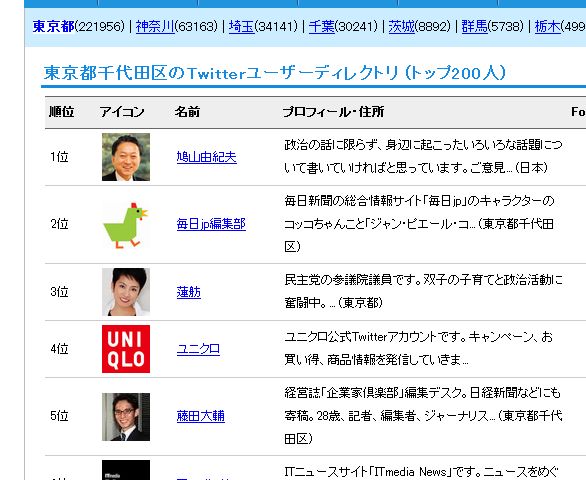Open the 藤田大輔 name link
The image size is (586, 480).
201,416
